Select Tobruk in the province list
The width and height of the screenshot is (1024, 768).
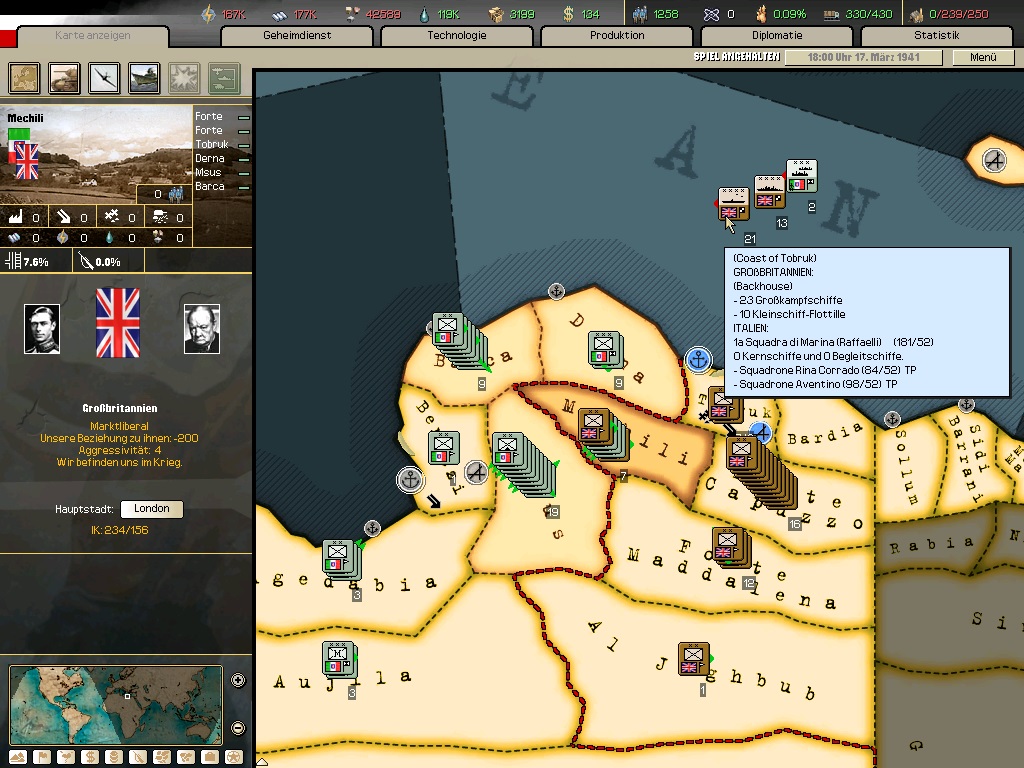point(211,145)
